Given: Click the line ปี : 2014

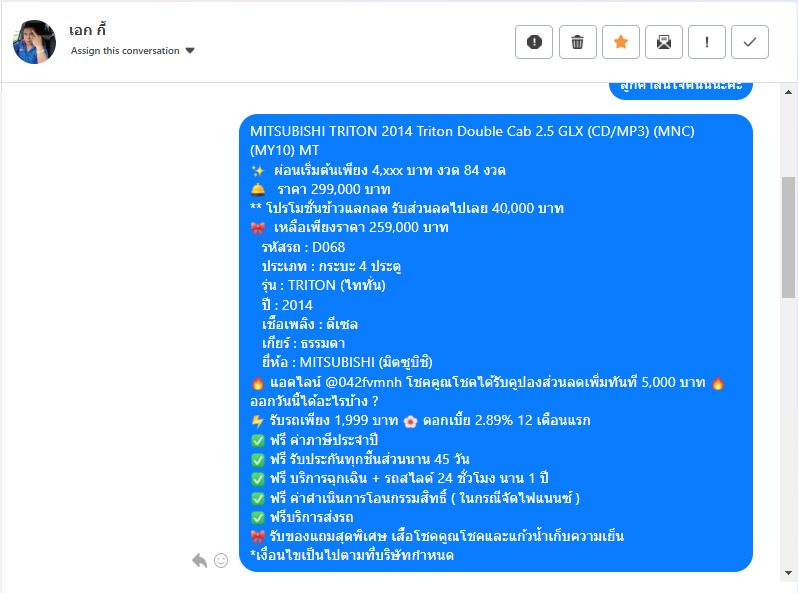Looking at the screenshot, I should point(287,305).
